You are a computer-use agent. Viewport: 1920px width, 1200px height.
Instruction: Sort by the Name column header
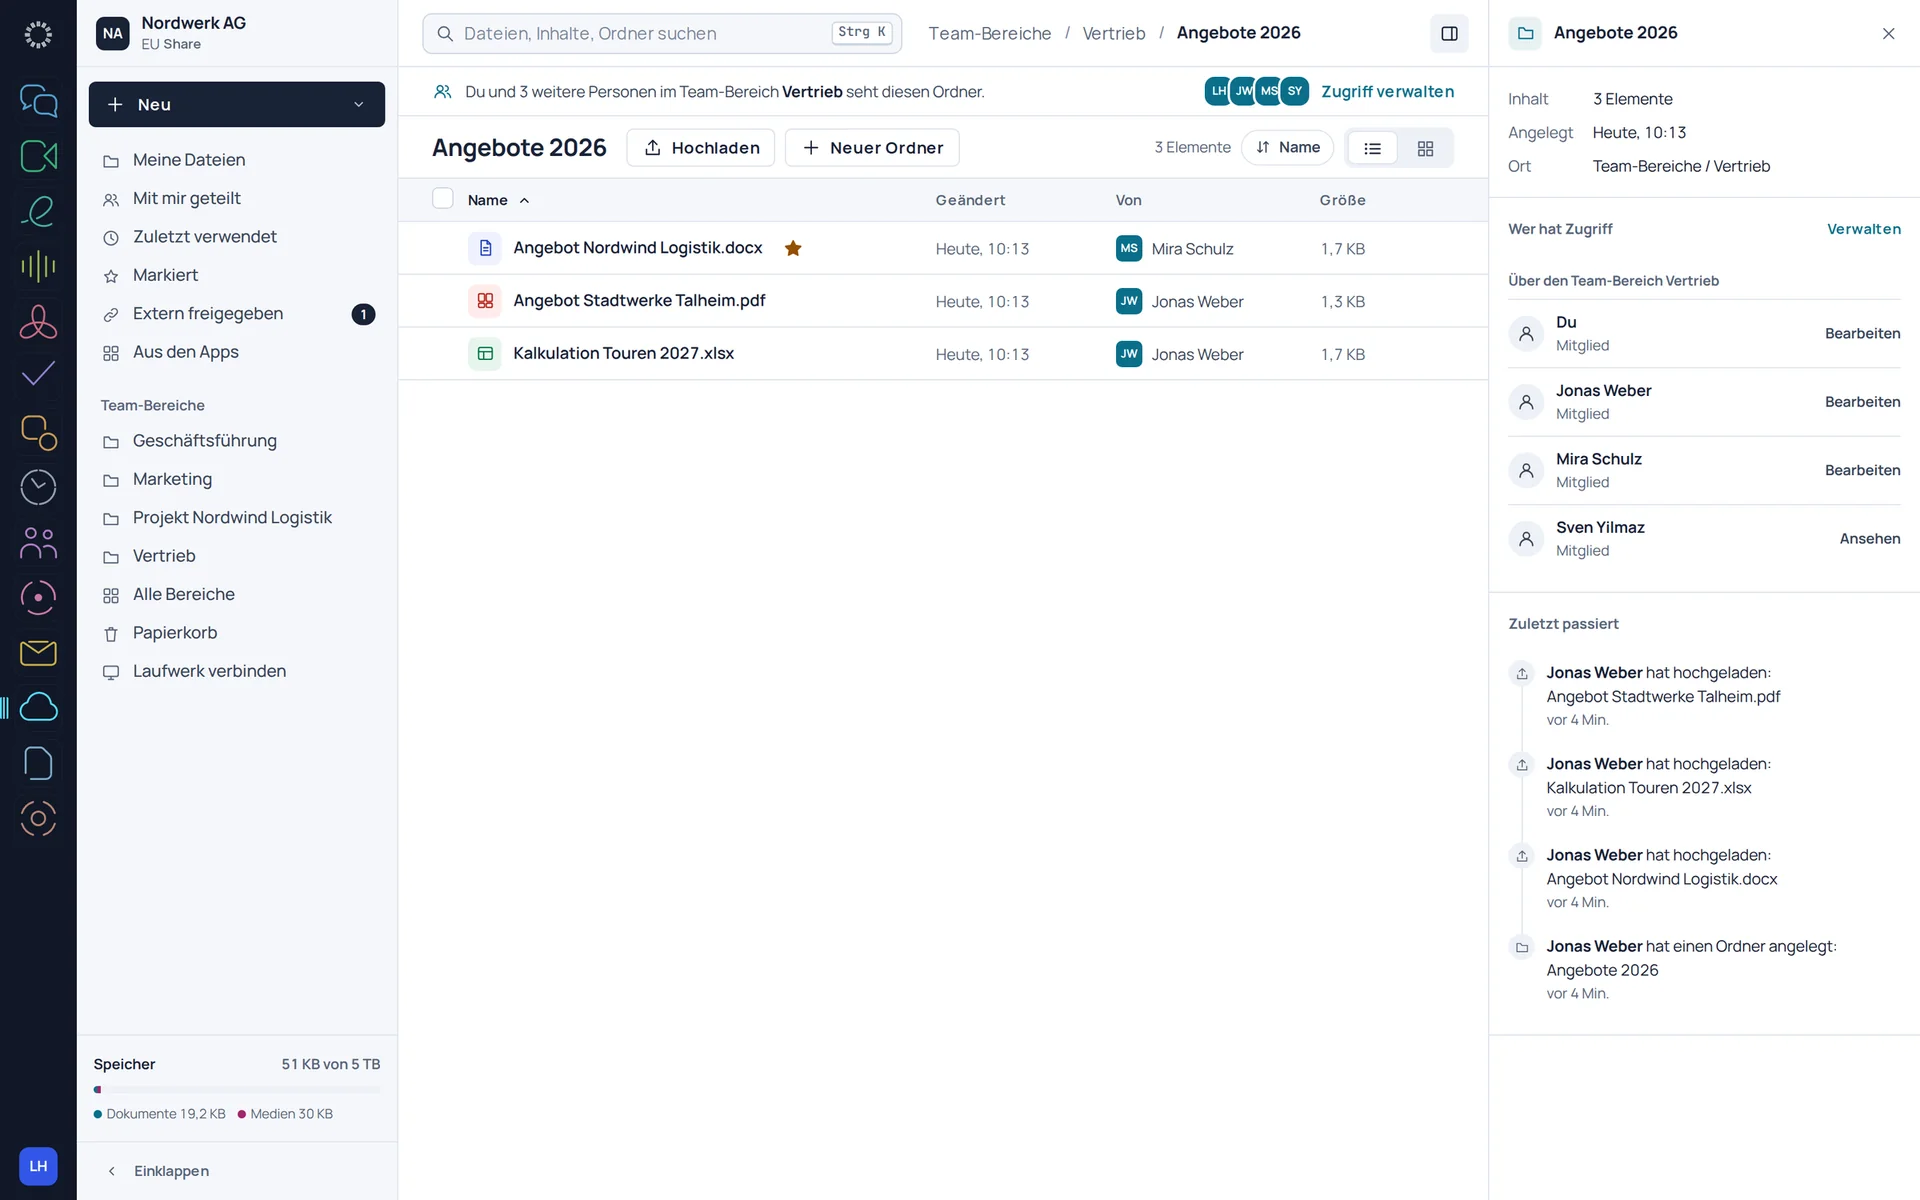coord(498,200)
